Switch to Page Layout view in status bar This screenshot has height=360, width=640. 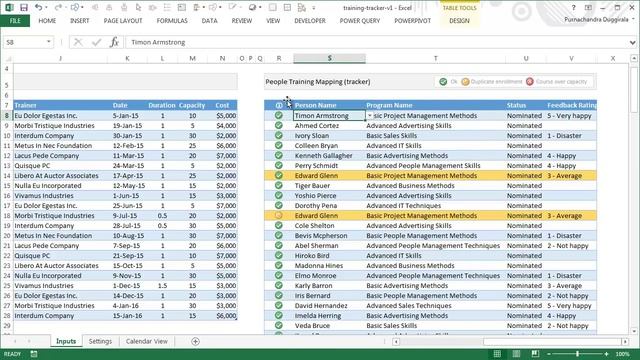coord(516,354)
